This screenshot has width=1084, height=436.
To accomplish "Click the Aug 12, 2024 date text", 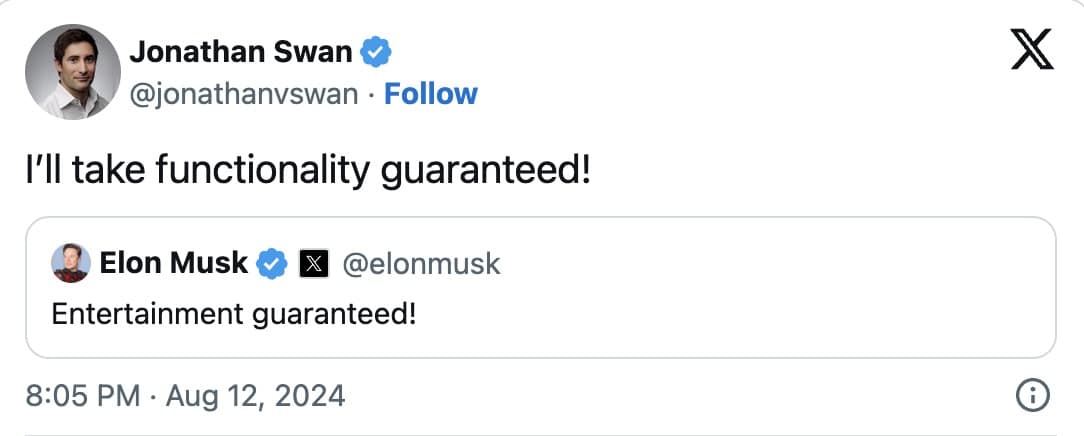I will pos(254,396).
